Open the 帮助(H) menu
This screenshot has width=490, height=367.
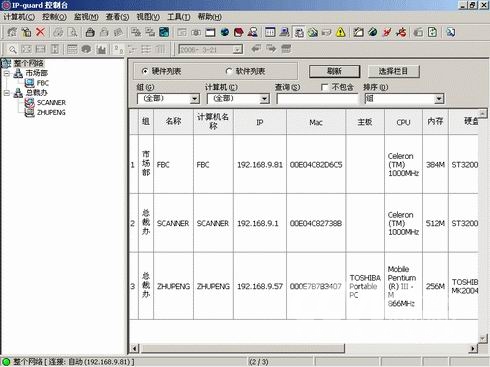click(210, 17)
